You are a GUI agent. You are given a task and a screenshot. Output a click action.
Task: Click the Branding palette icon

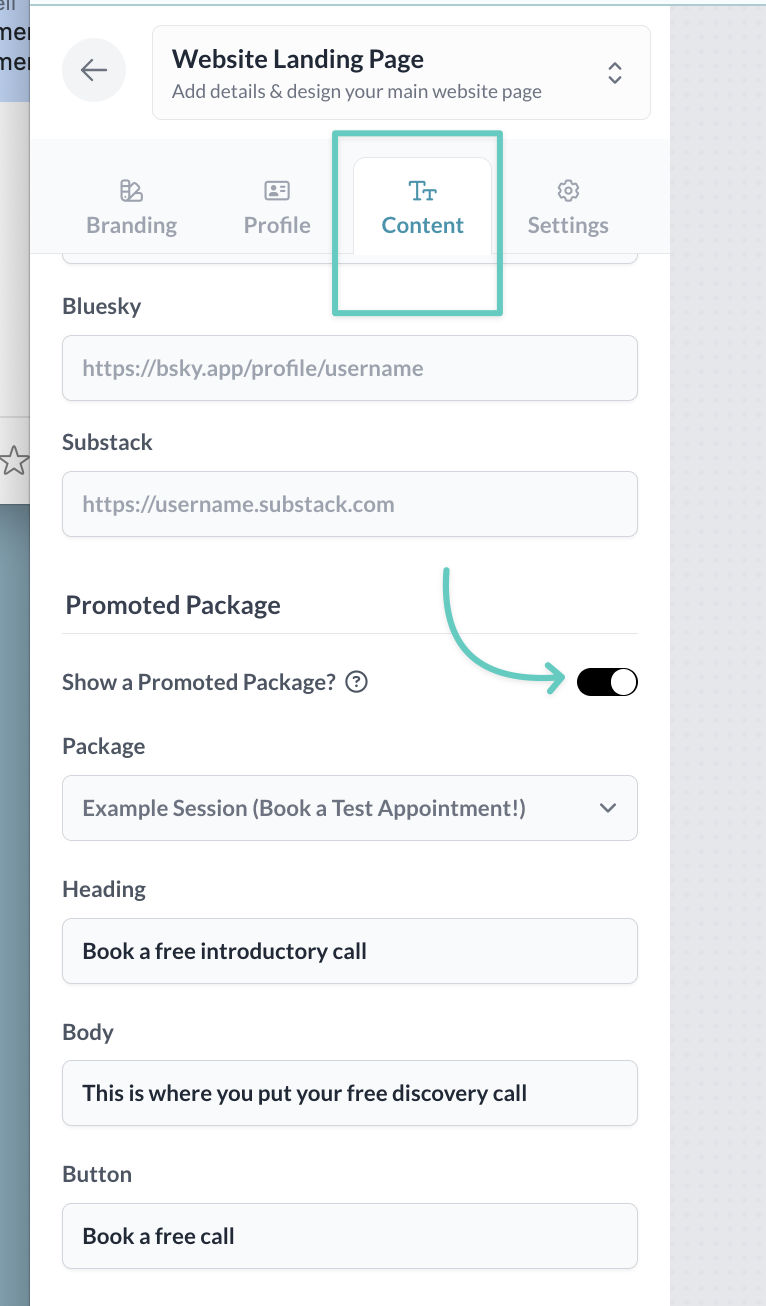click(131, 190)
